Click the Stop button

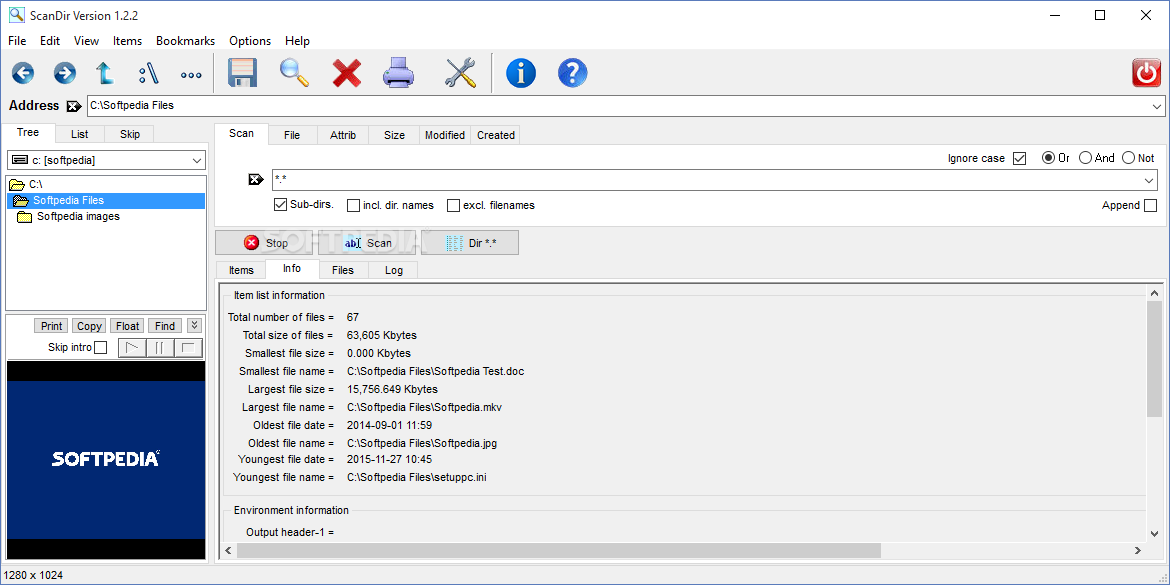(264, 243)
